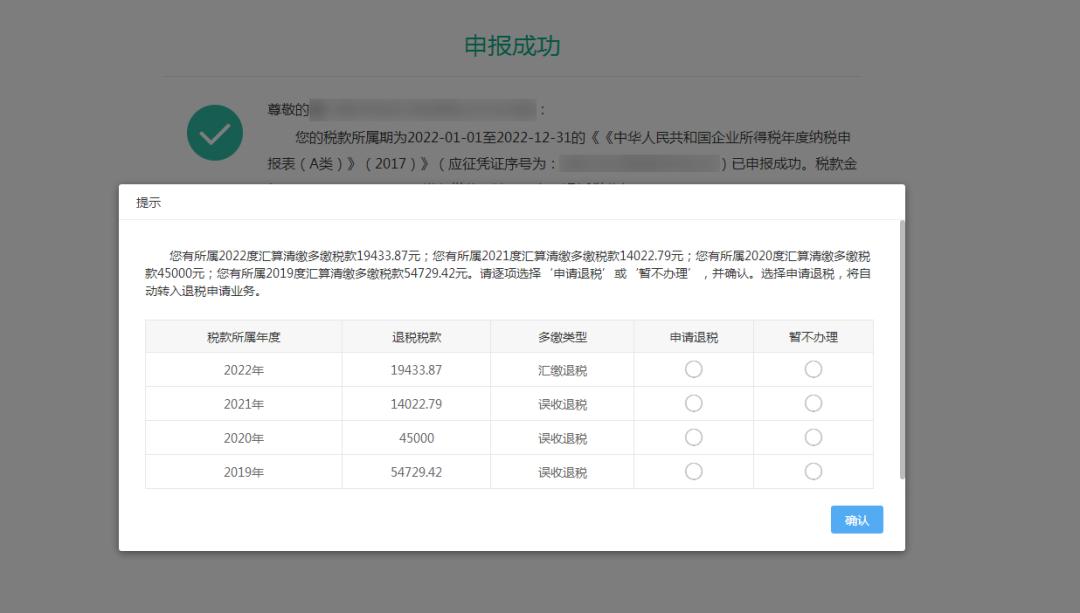Select 暂不办理 radio button for 2020年
This screenshot has width=1080, height=613.
point(813,437)
